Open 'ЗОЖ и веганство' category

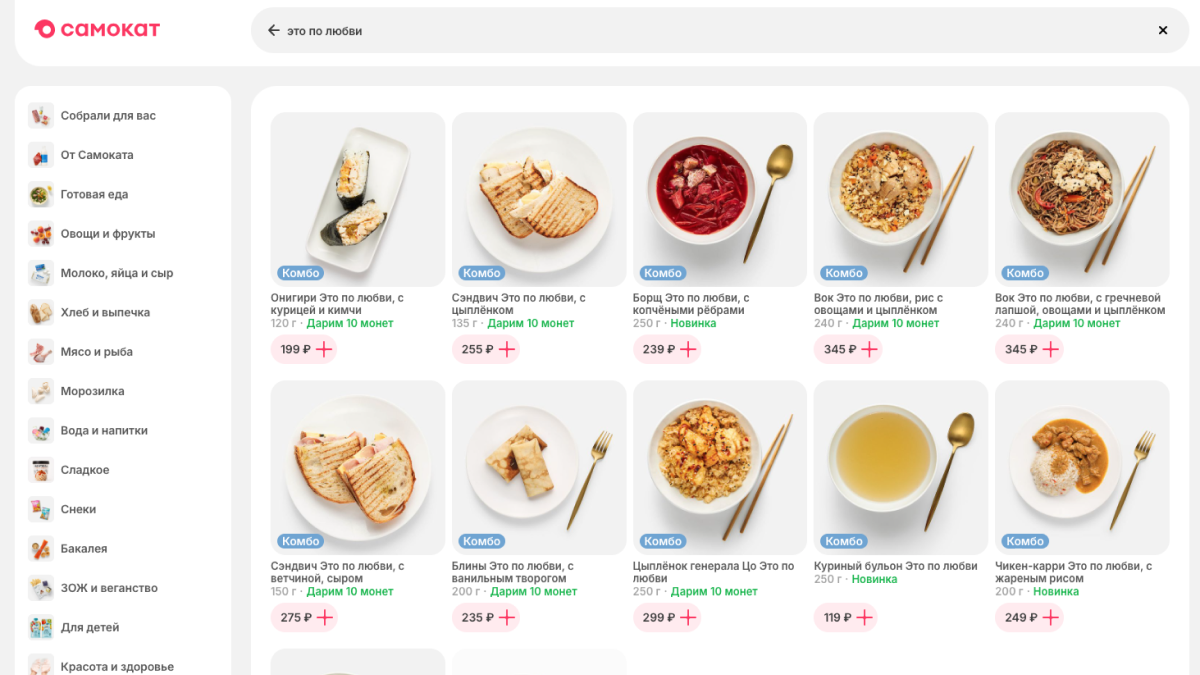coord(109,588)
